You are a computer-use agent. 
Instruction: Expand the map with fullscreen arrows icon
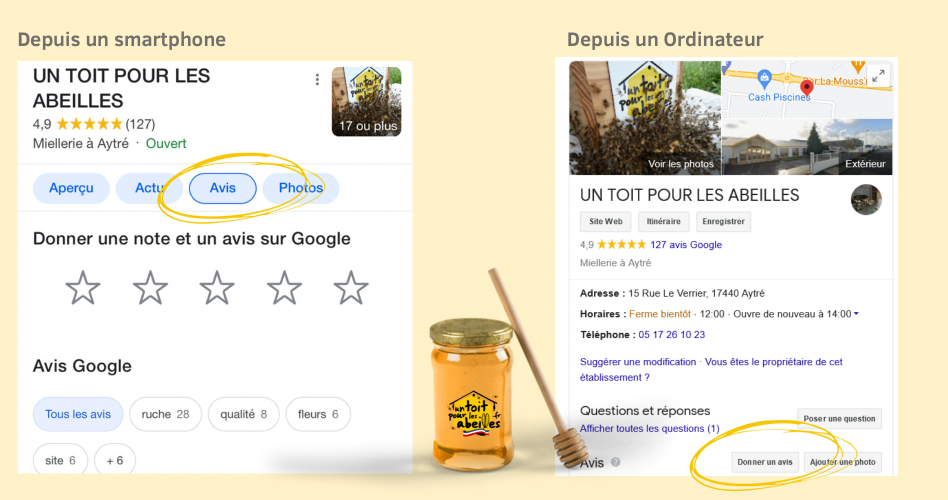[878, 76]
